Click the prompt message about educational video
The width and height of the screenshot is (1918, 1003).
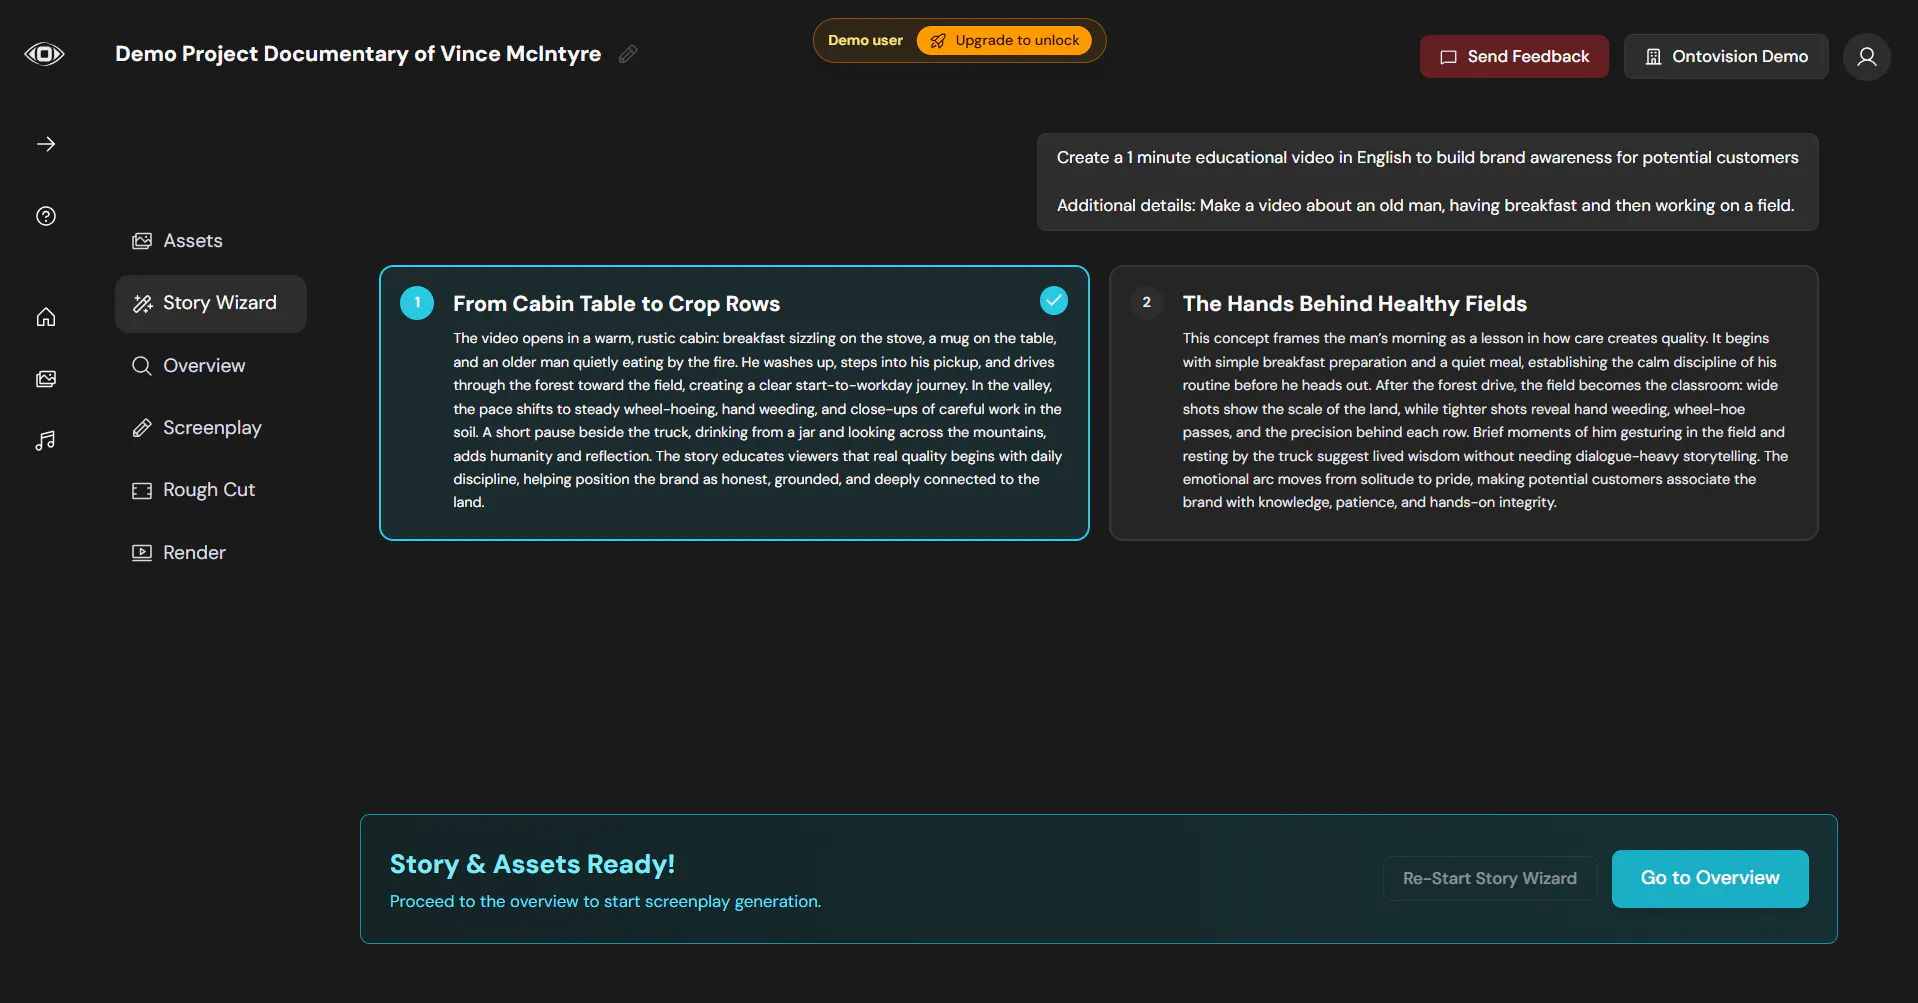(1427, 182)
